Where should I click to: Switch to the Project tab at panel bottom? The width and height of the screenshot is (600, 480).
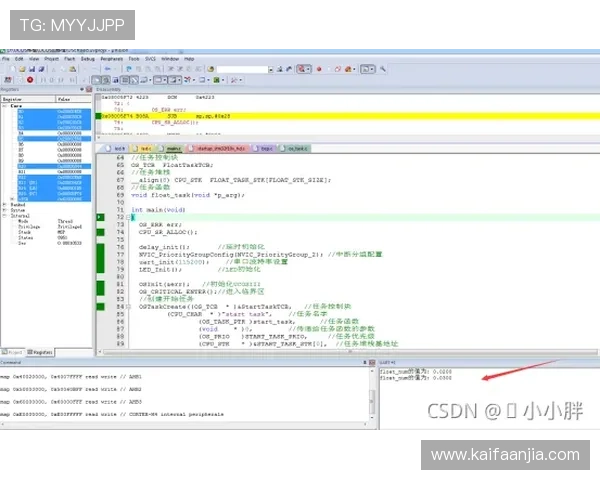13,352
